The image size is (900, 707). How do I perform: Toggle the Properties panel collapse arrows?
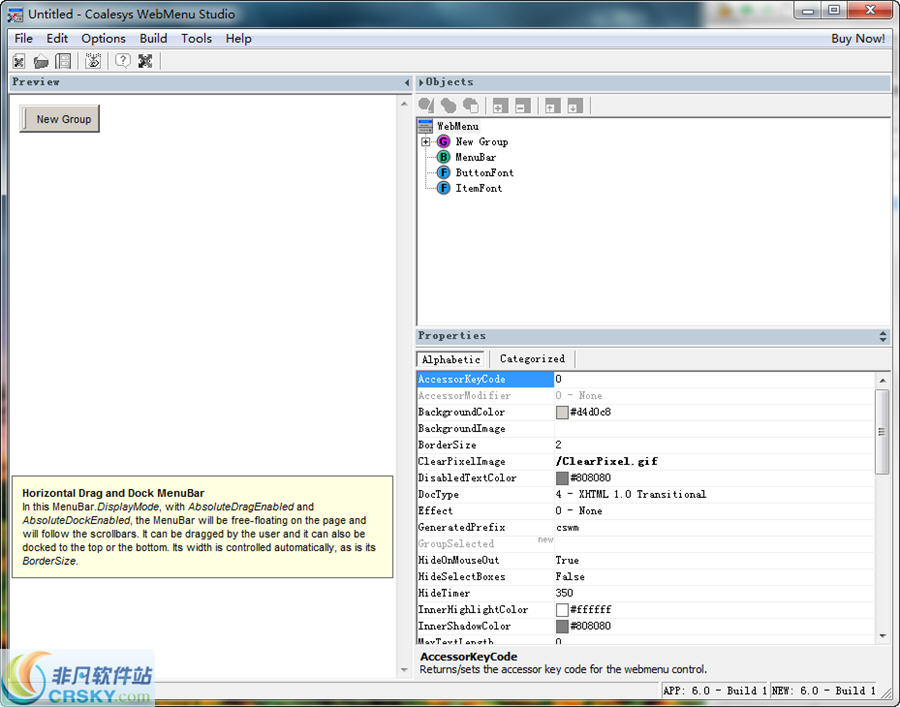click(x=883, y=336)
